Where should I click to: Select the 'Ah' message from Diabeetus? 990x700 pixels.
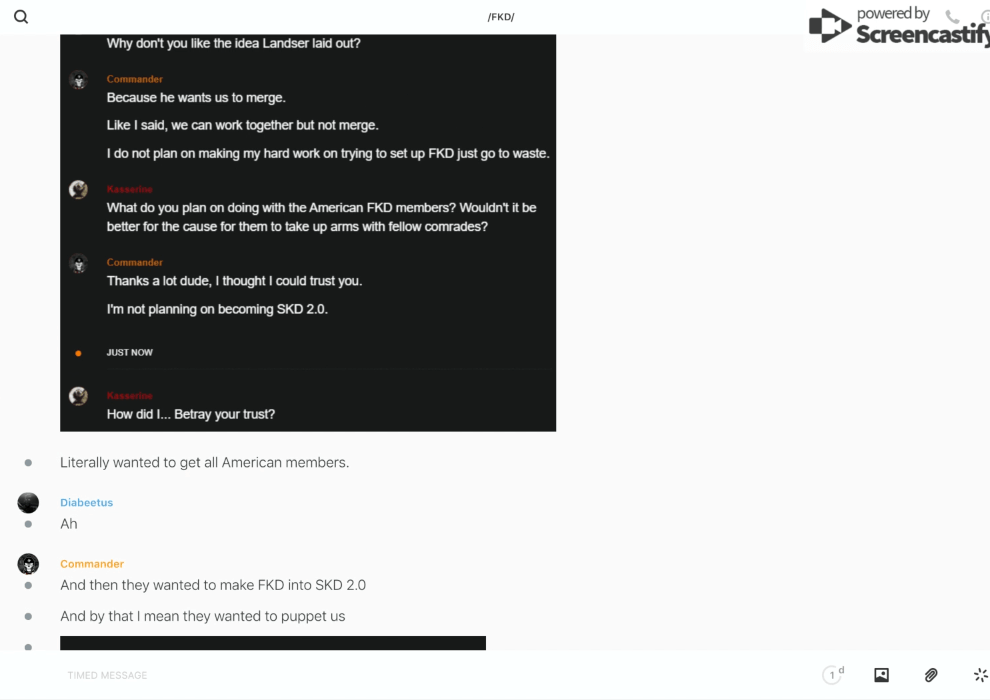[69, 524]
